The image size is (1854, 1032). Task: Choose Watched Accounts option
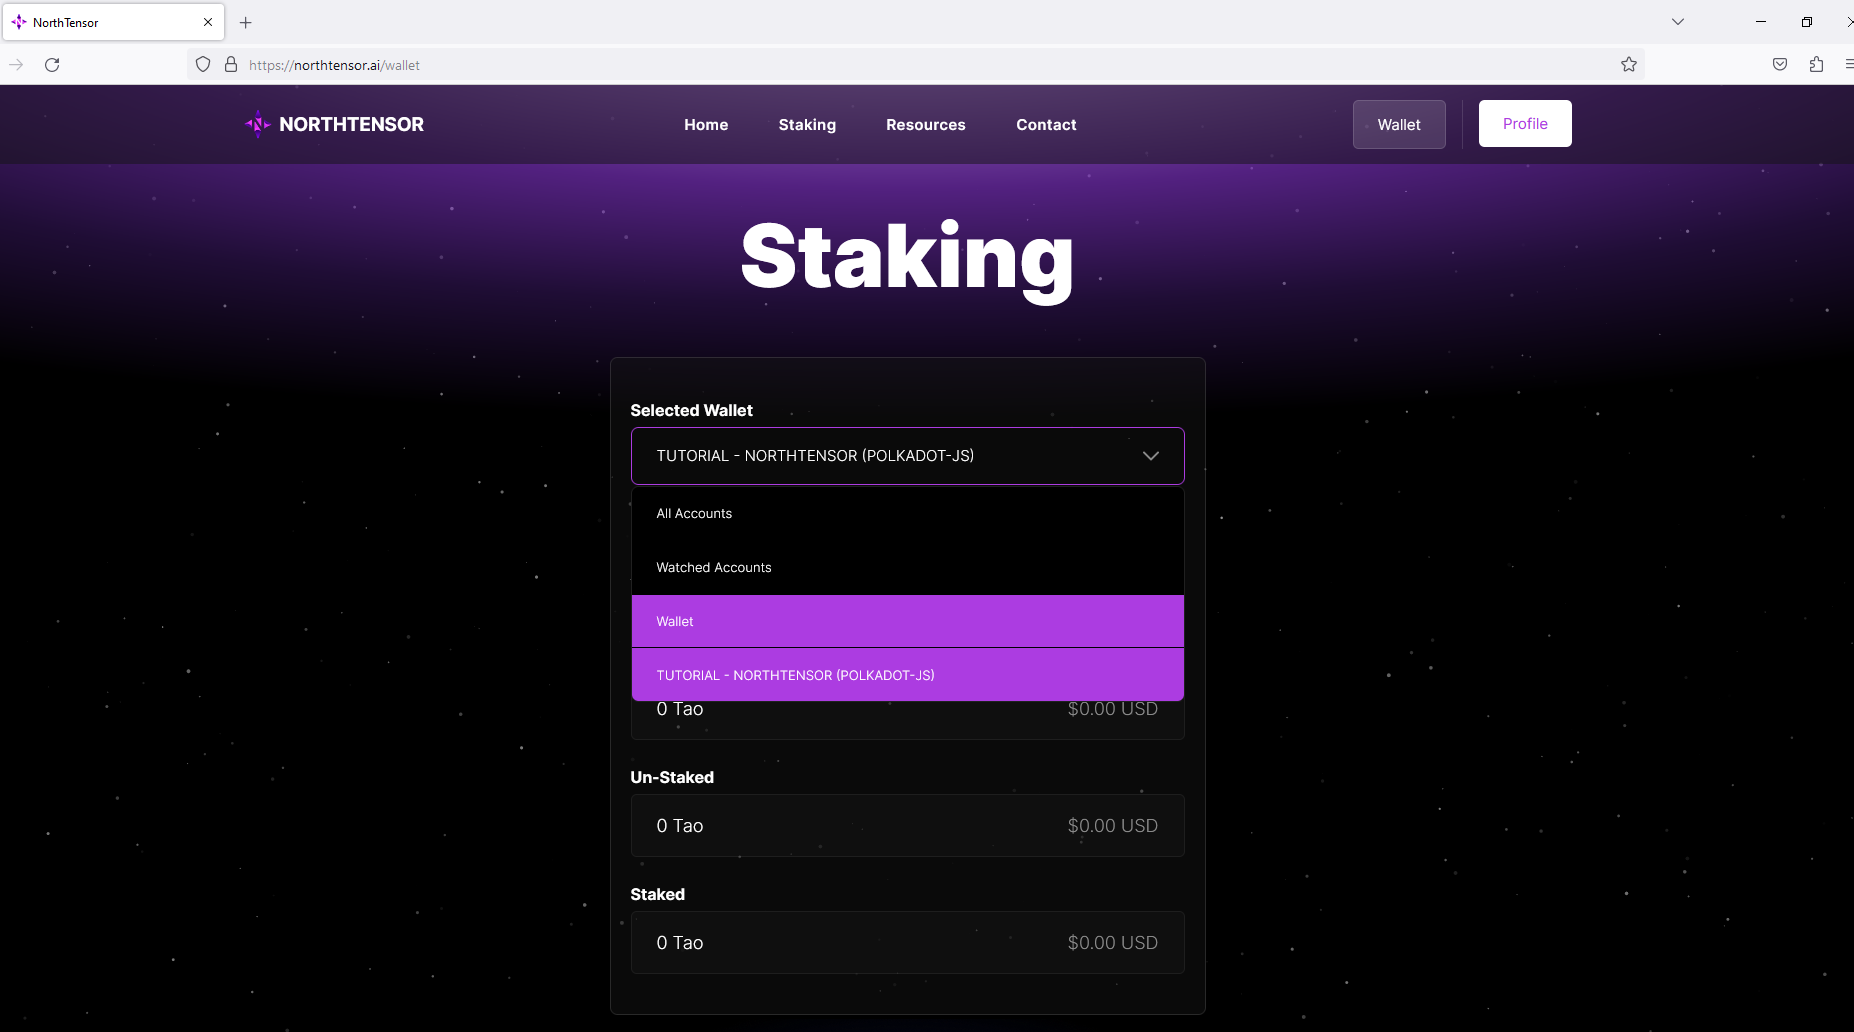pyautogui.click(x=908, y=568)
